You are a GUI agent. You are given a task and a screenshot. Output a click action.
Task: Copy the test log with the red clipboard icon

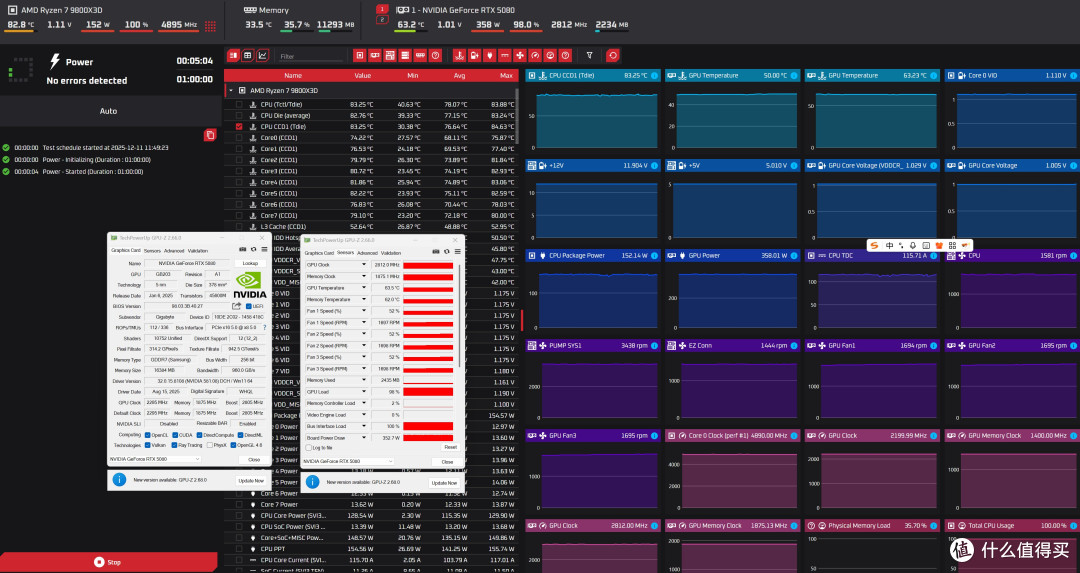point(210,135)
